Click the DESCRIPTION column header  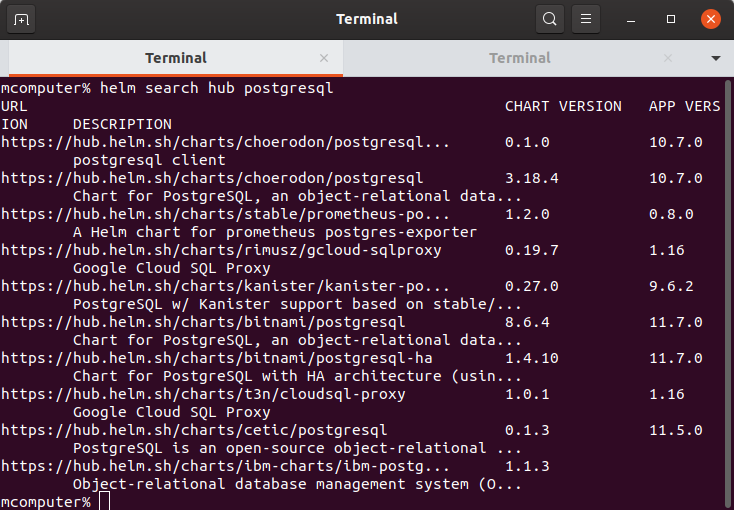pyautogui.click(x=122, y=124)
